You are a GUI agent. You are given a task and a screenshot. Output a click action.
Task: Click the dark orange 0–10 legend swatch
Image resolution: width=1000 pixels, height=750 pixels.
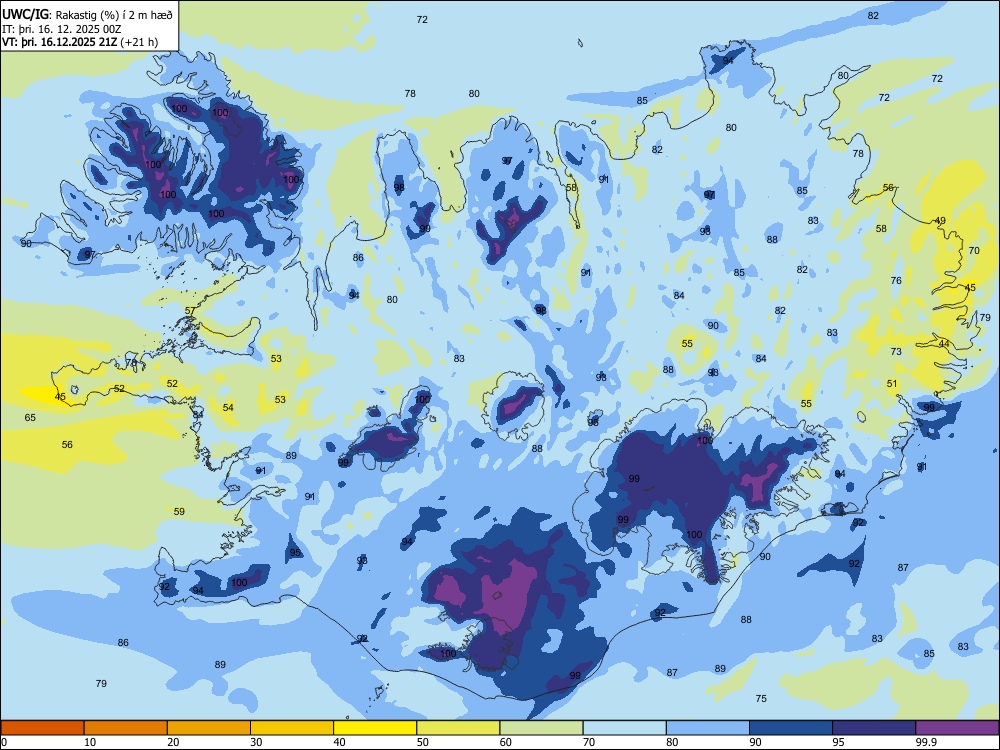click(x=42, y=728)
